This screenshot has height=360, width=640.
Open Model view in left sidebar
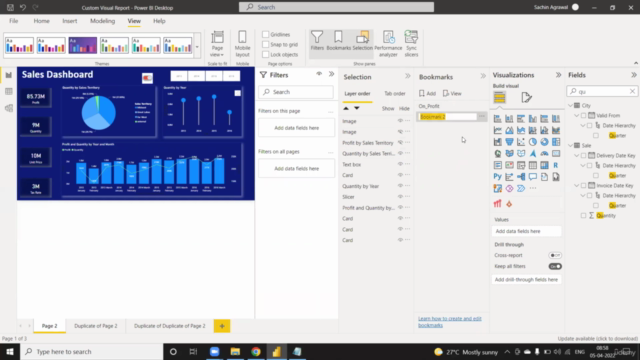tap(9, 108)
